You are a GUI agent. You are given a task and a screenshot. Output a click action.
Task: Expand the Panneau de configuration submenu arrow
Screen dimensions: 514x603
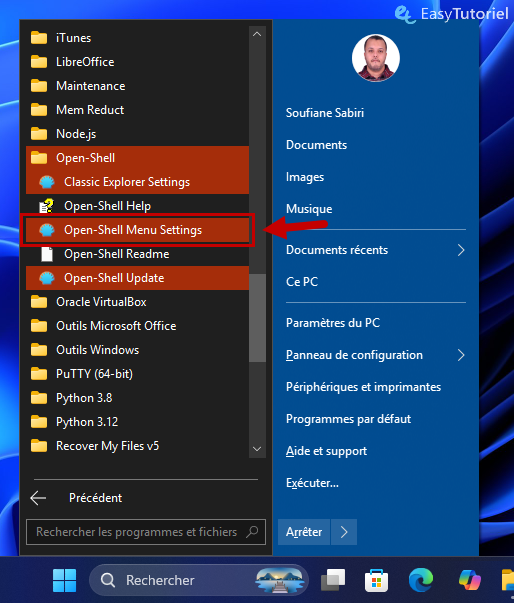(461, 355)
